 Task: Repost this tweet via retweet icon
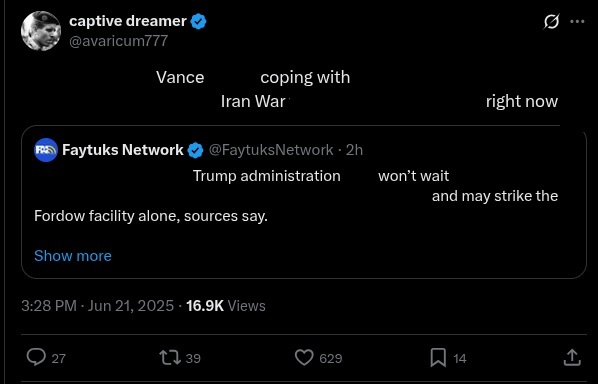(x=168, y=358)
